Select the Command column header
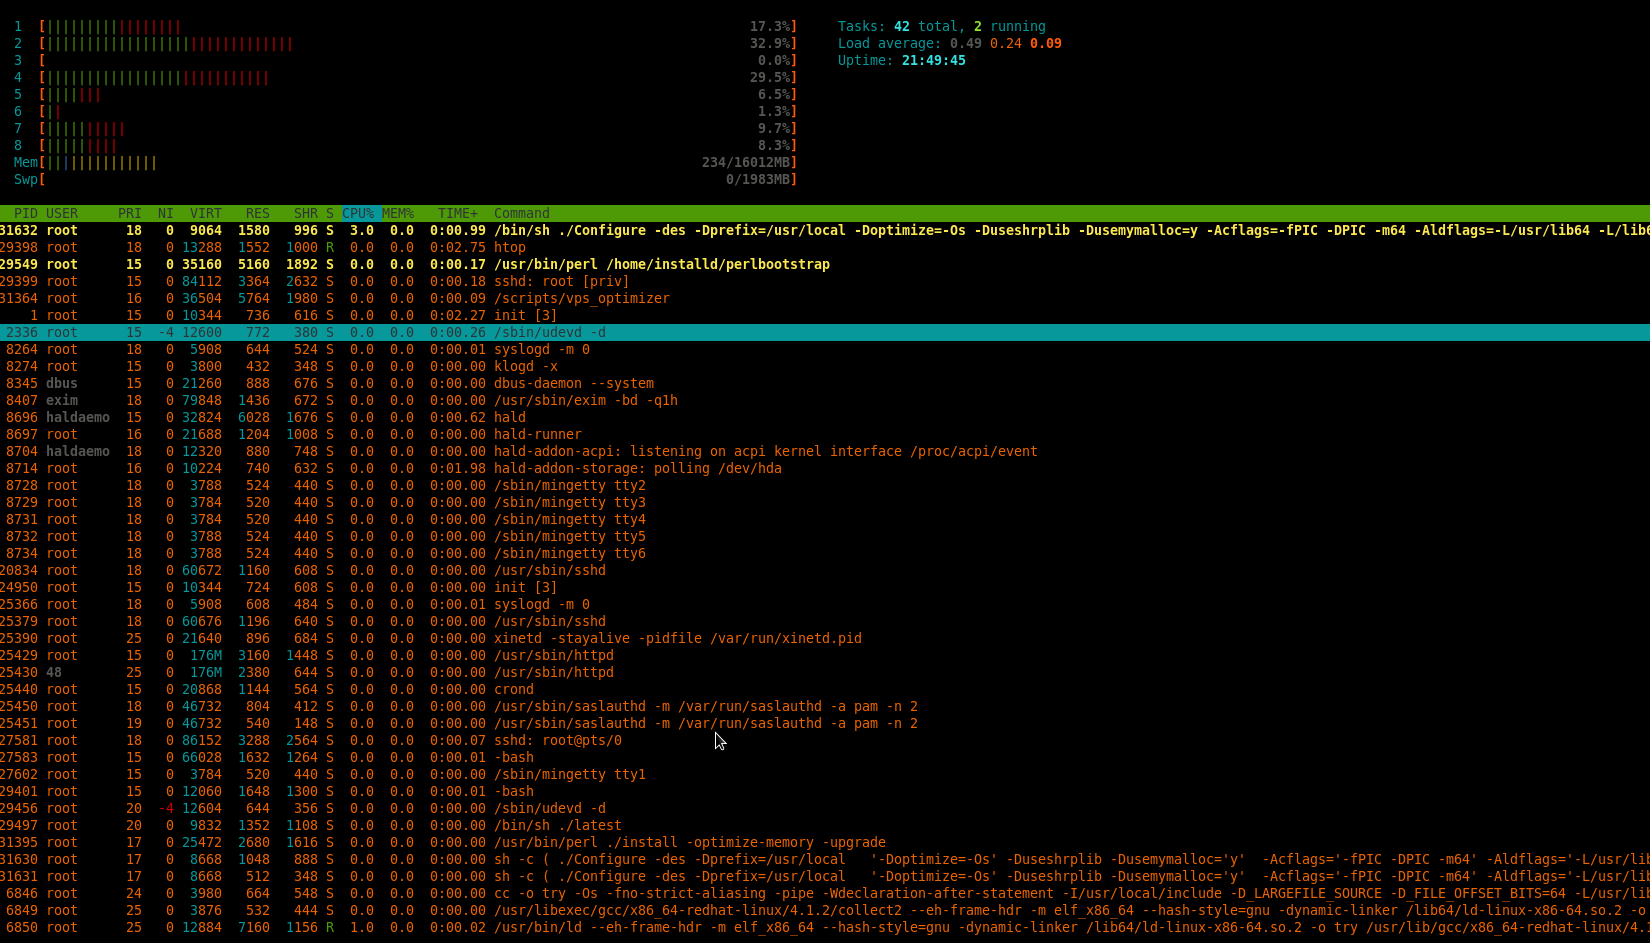The height and width of the screenshot is (943, 1650). (521, 213)
